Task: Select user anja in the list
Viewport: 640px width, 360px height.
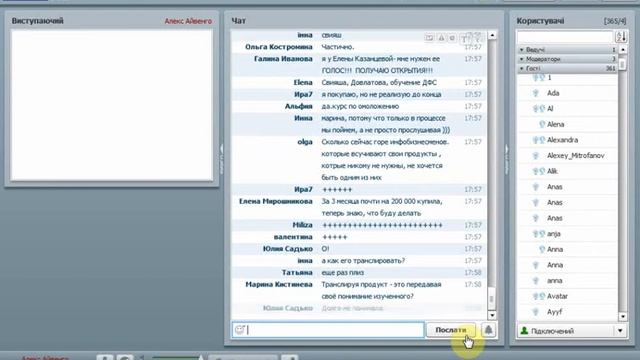Action: pyautogui.click(x=554, y=234)
